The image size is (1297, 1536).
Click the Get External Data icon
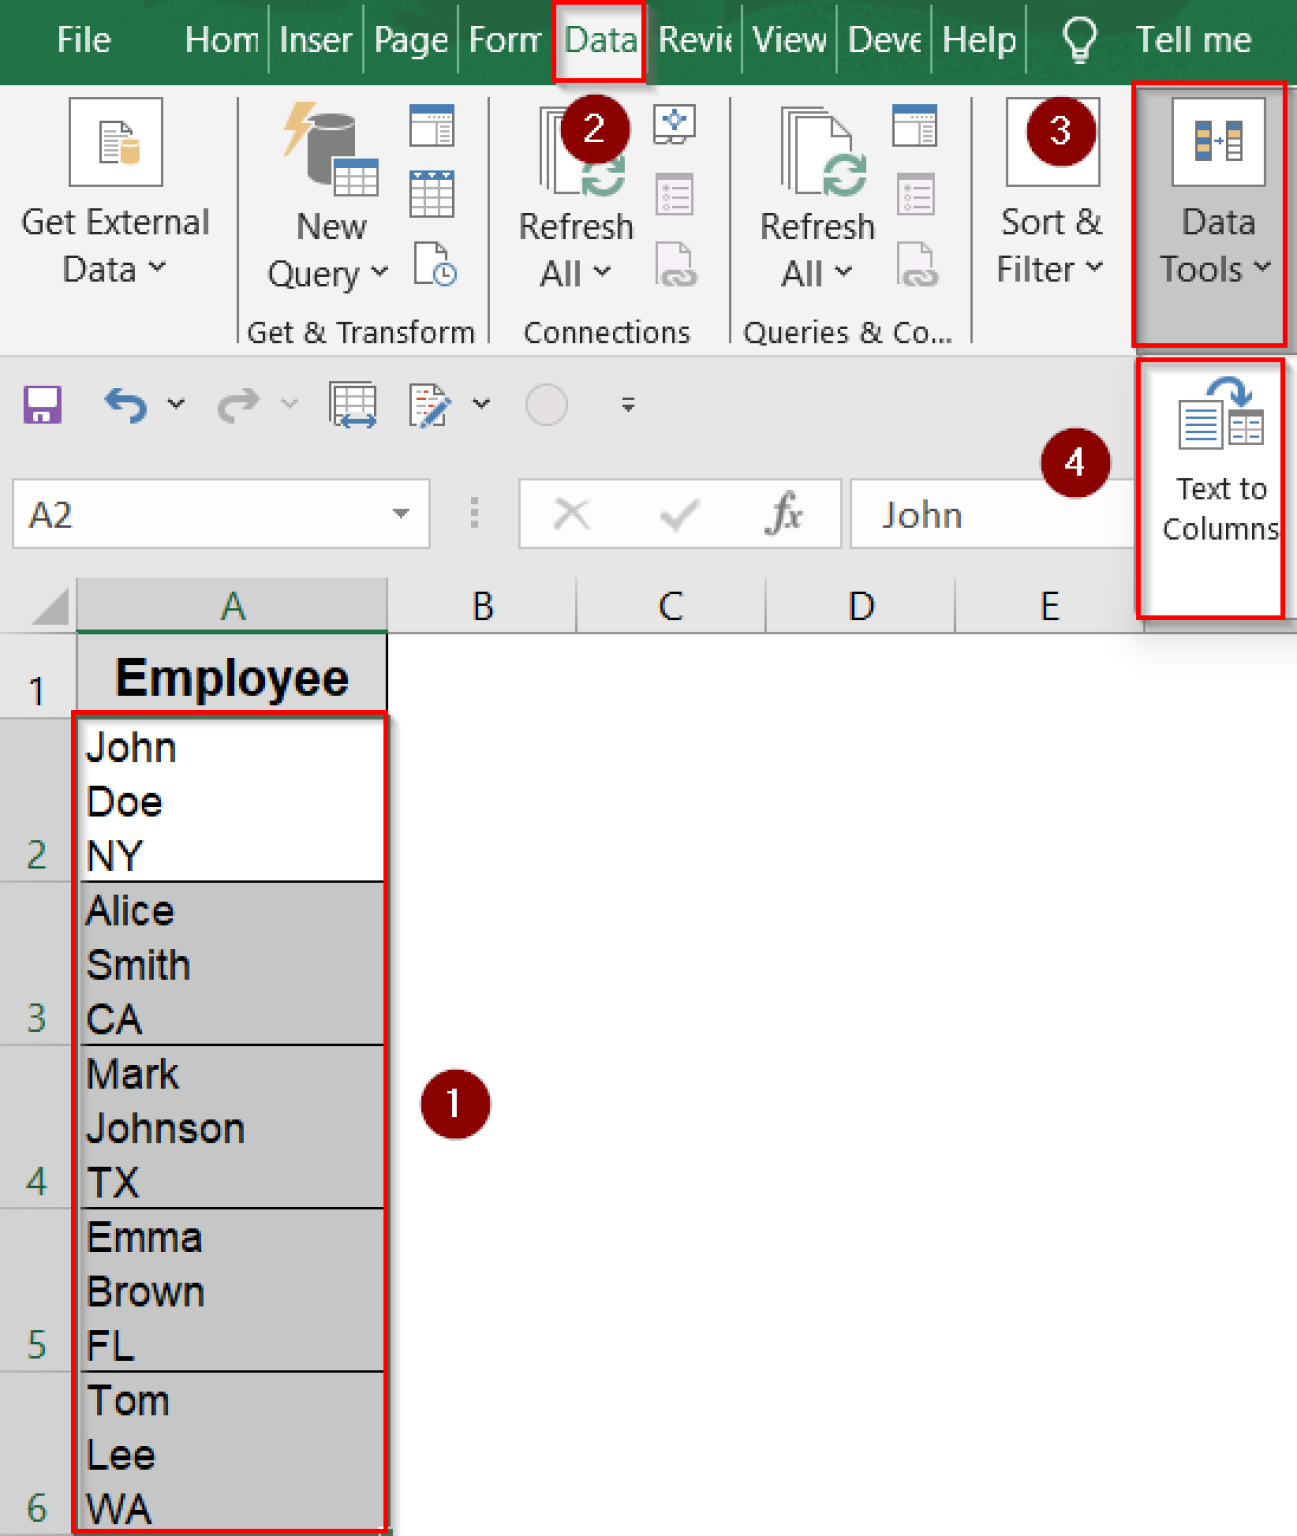115,140
